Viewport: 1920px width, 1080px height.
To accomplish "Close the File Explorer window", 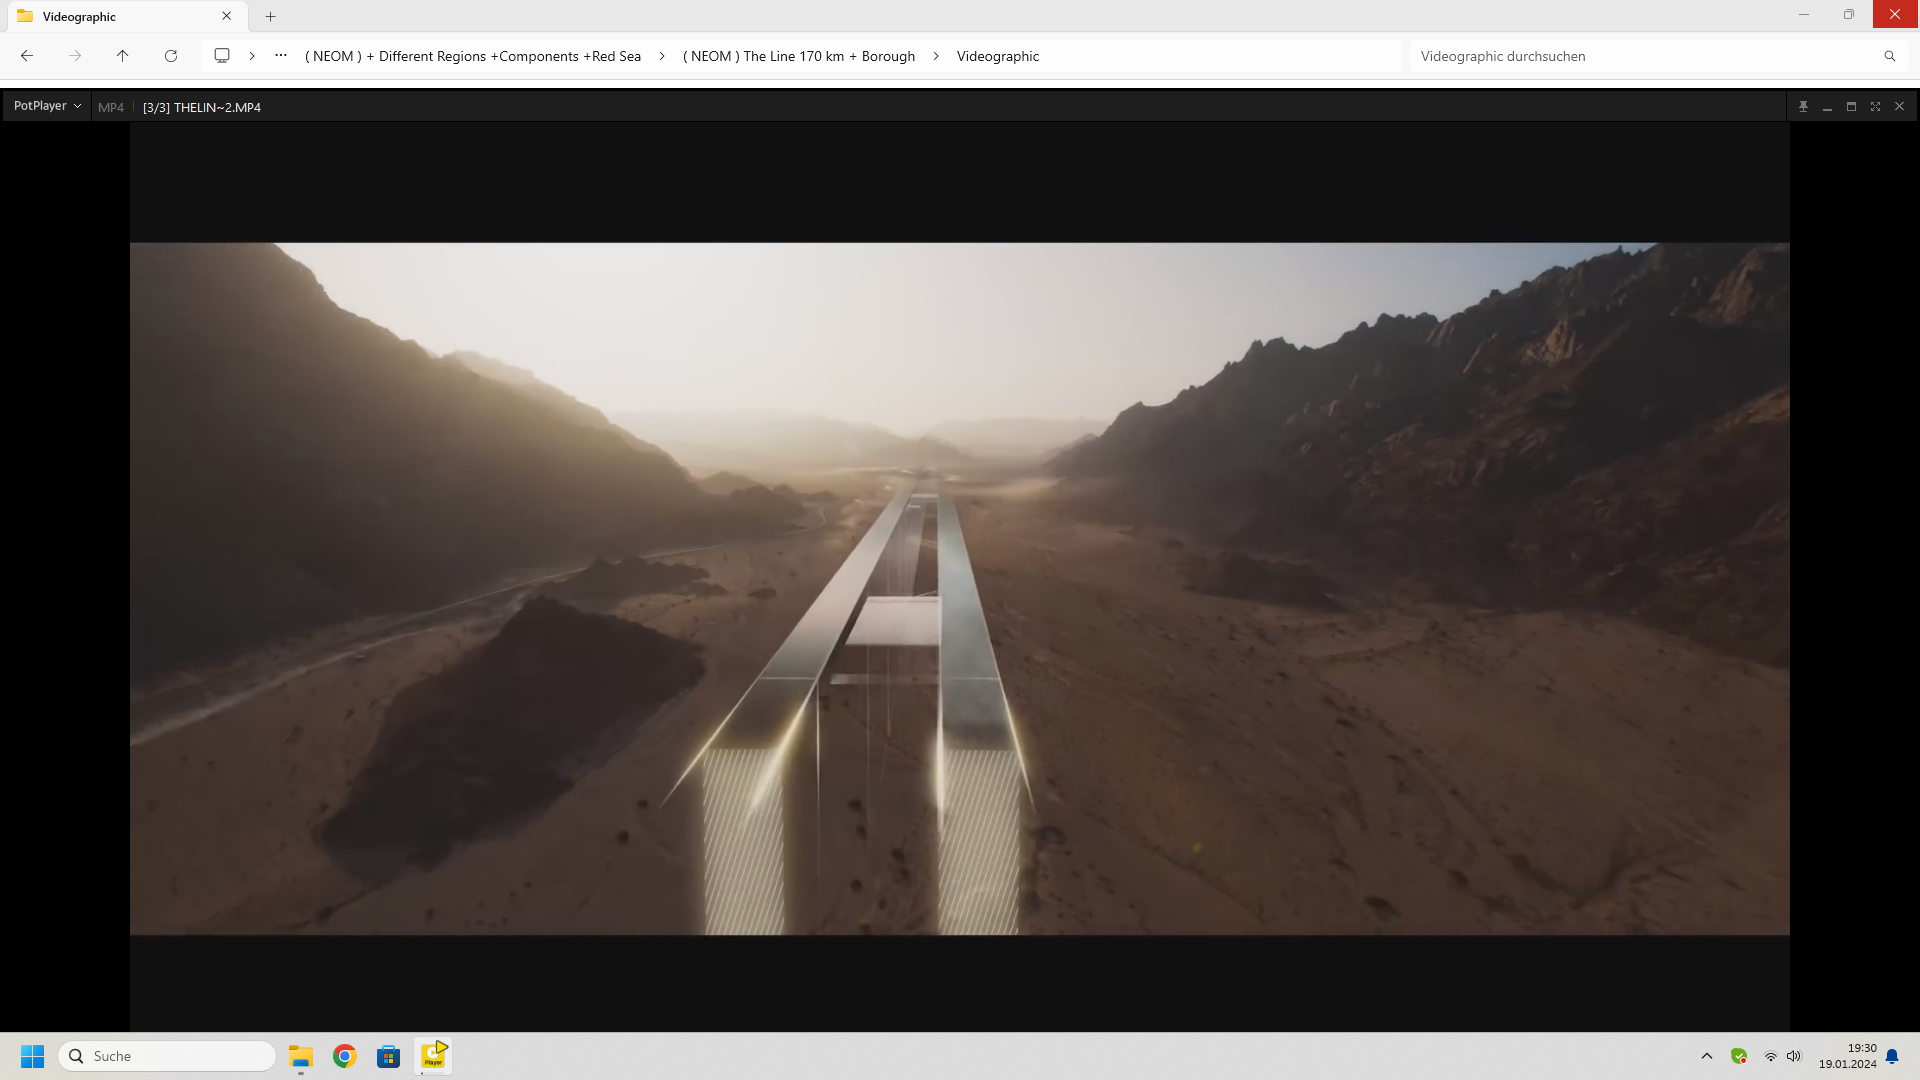I will 1895,14.
